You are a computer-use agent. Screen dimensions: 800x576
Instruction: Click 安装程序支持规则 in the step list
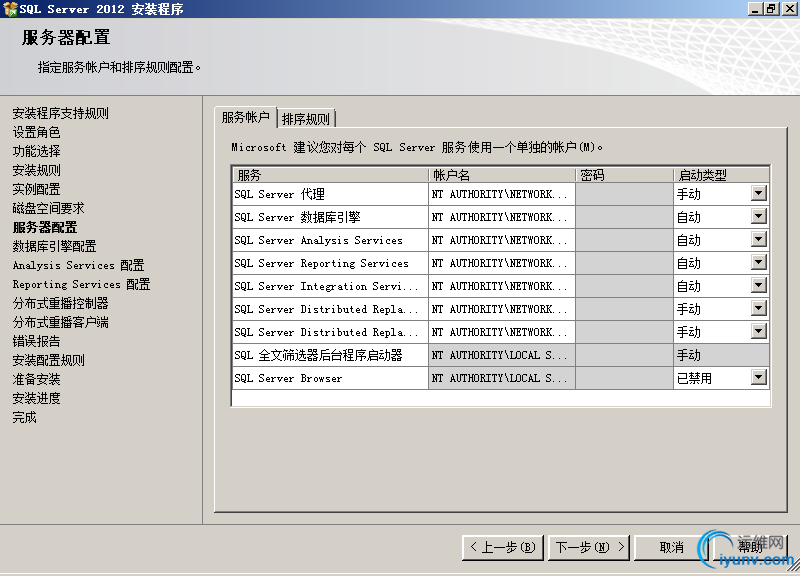click(61, 113)
